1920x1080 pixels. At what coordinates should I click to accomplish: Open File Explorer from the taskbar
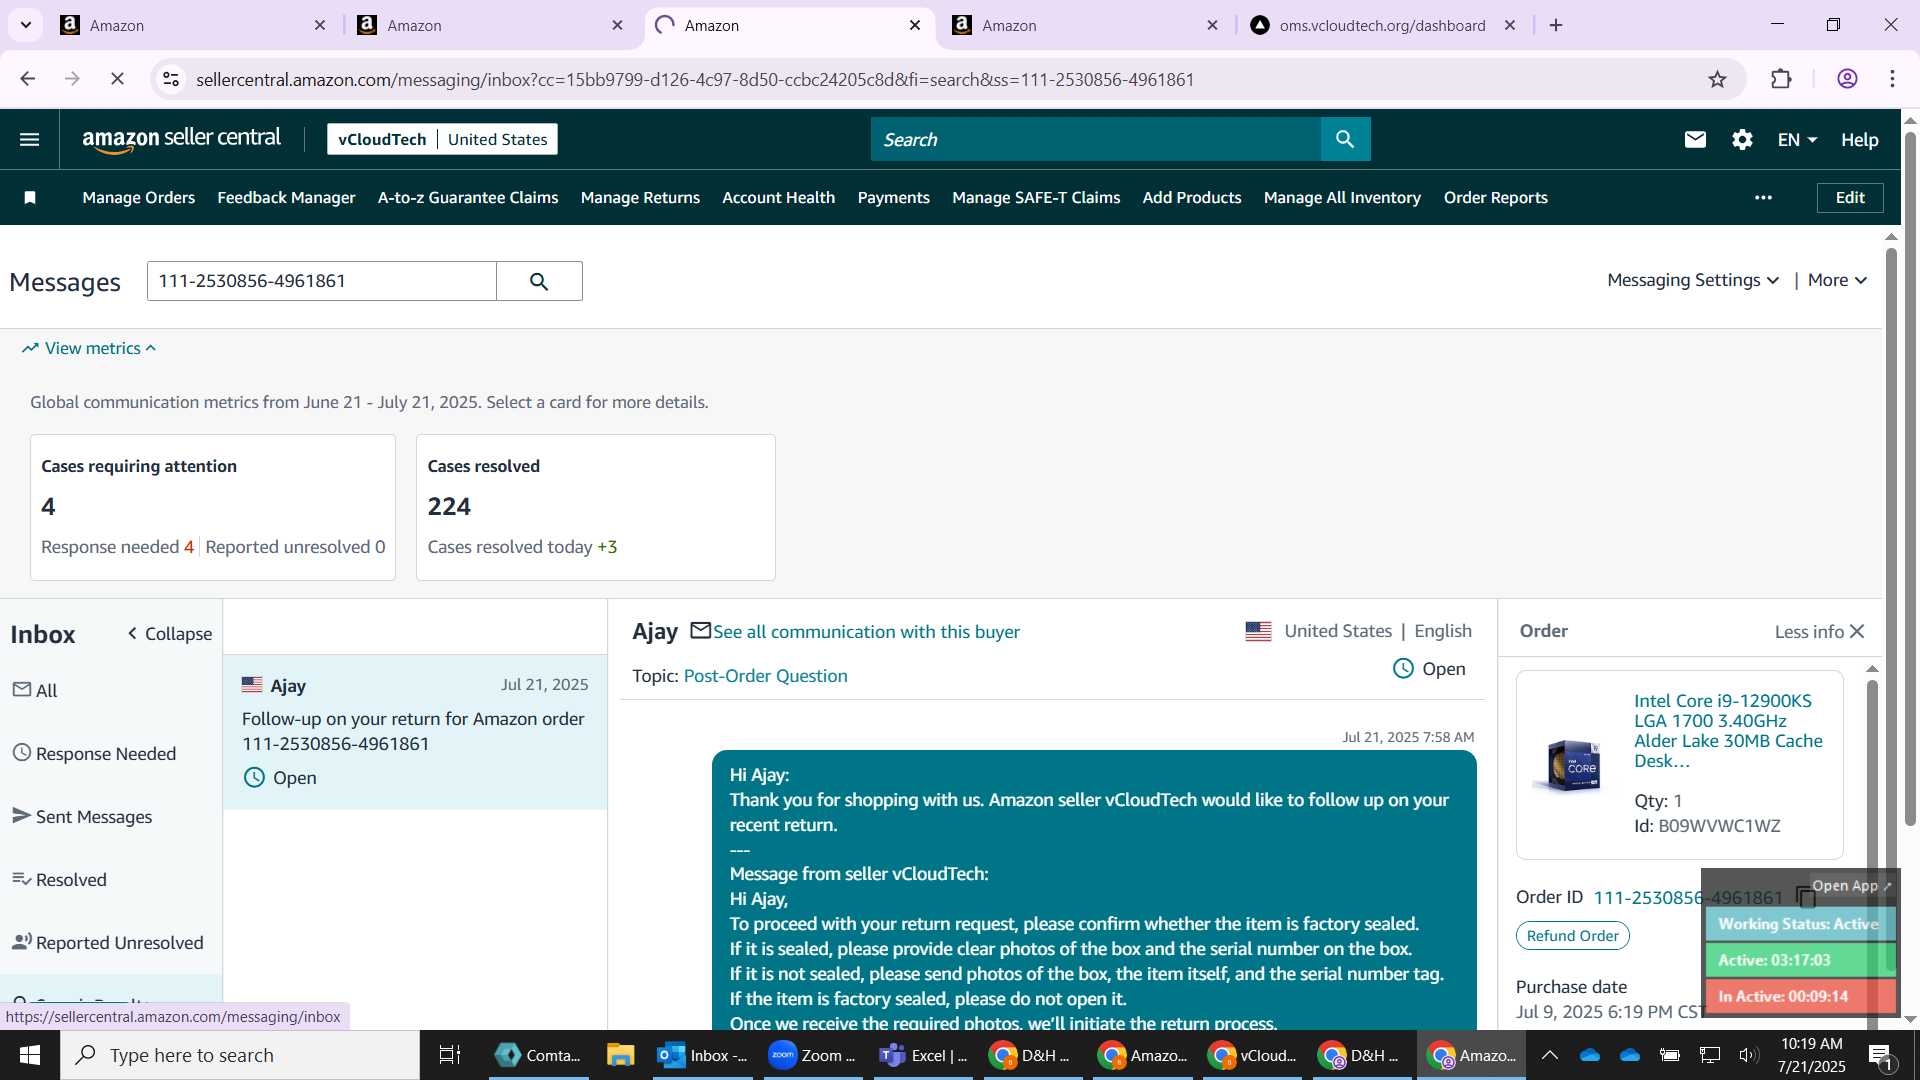click(x=620, y=1055)
